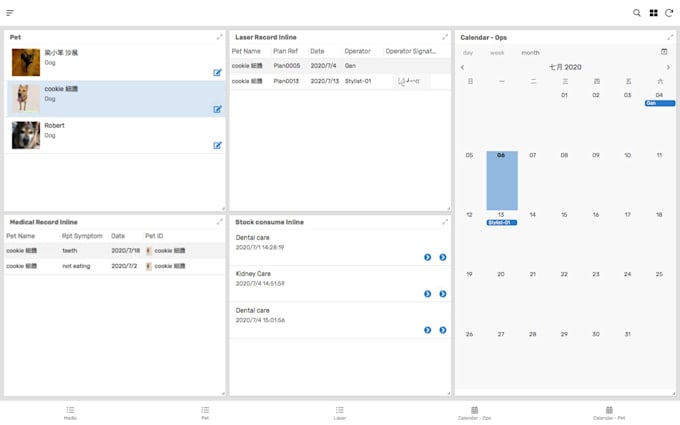Open the Laser tab in bottom navigation
The width and height of the screenshot is (680, 425).
click(x=340, y=413)
